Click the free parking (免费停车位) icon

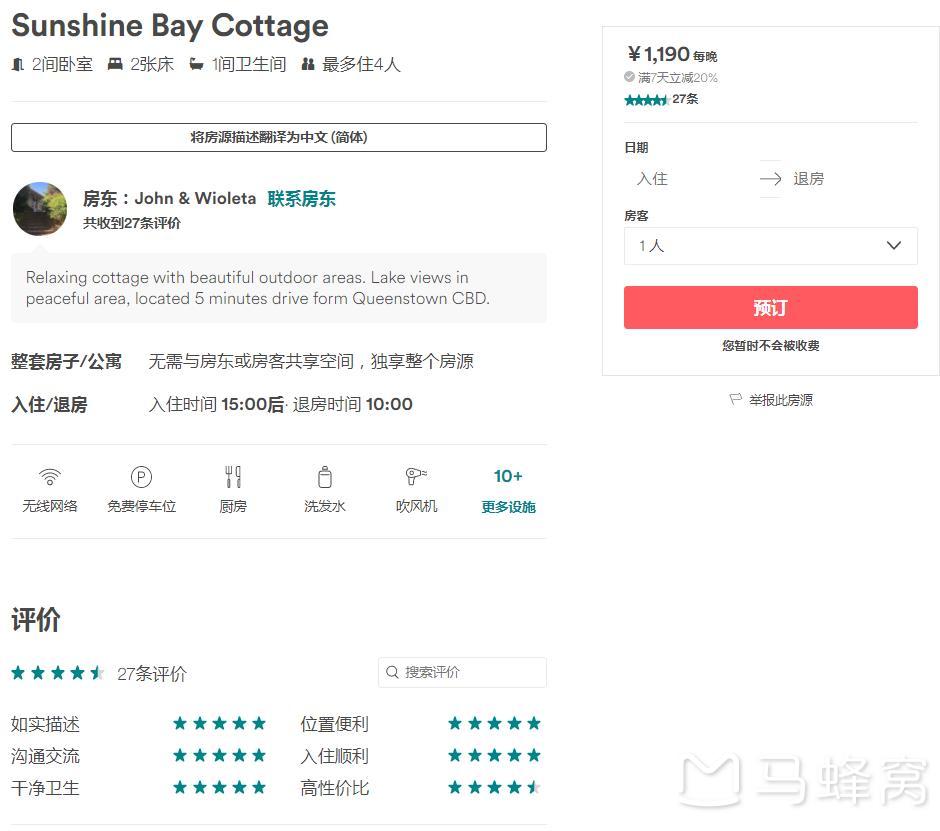click(x=141, y=477)
